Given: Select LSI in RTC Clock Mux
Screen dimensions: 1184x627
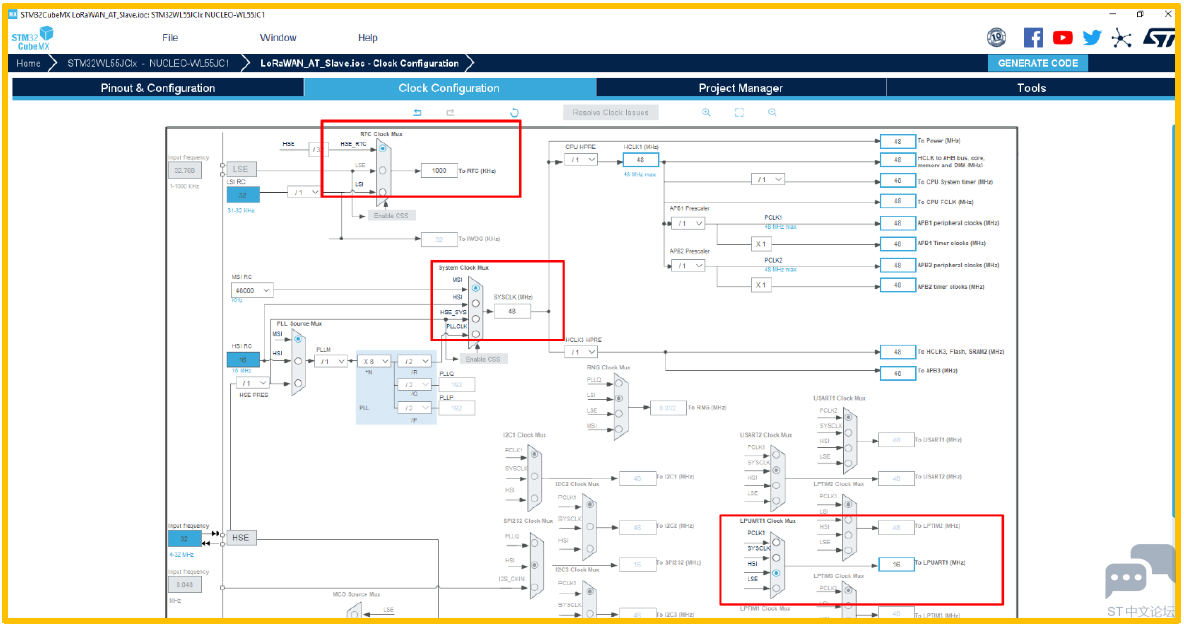Looking at the screenshot, I should click(x=383, y=192).
